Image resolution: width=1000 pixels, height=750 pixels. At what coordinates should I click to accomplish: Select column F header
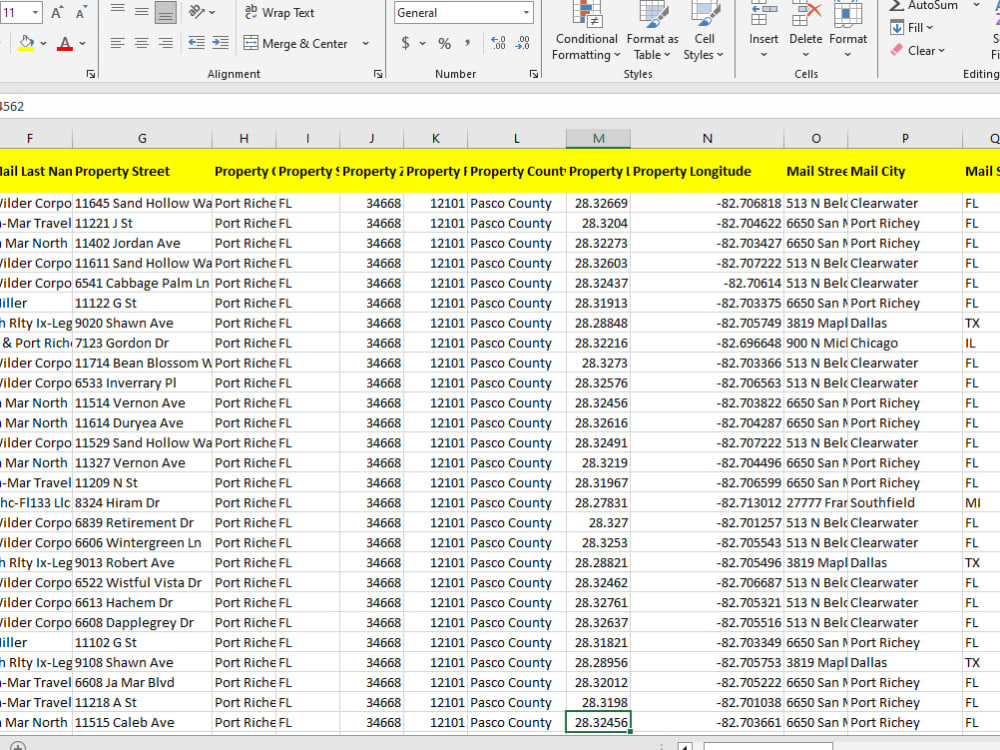(x=30, y=138)
